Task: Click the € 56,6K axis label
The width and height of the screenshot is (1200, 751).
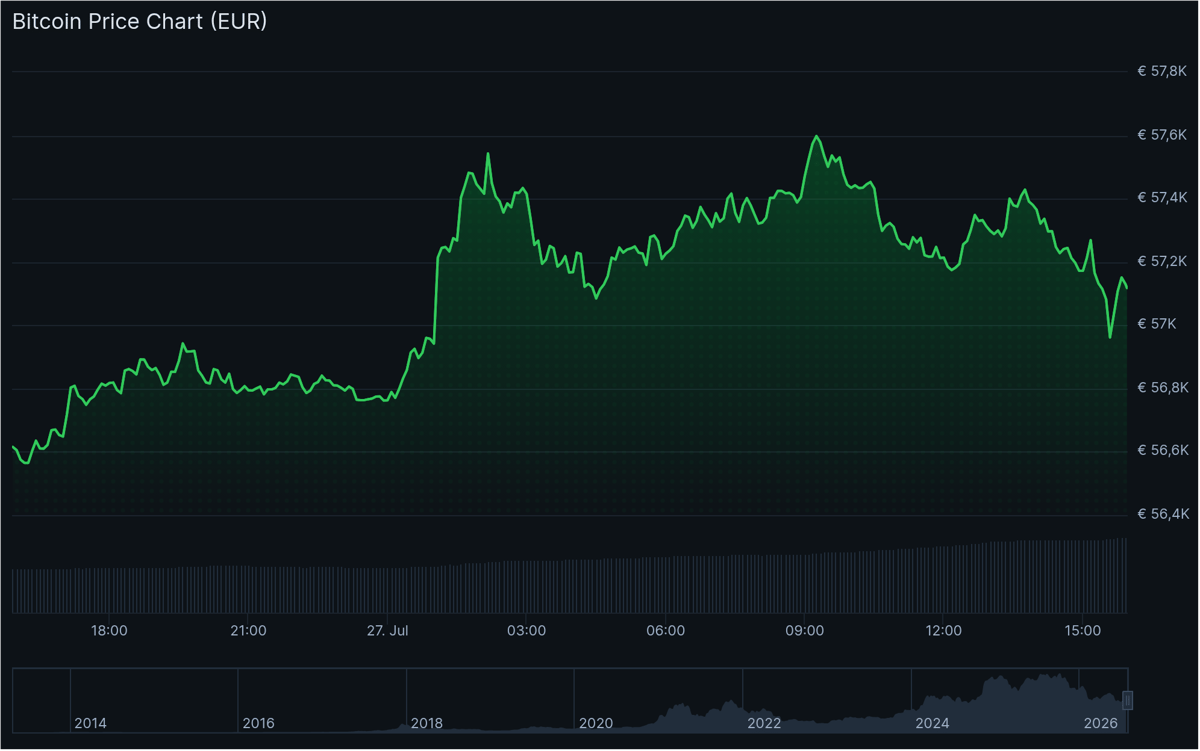Action: pyautogui.click(x=1162, y=451)
